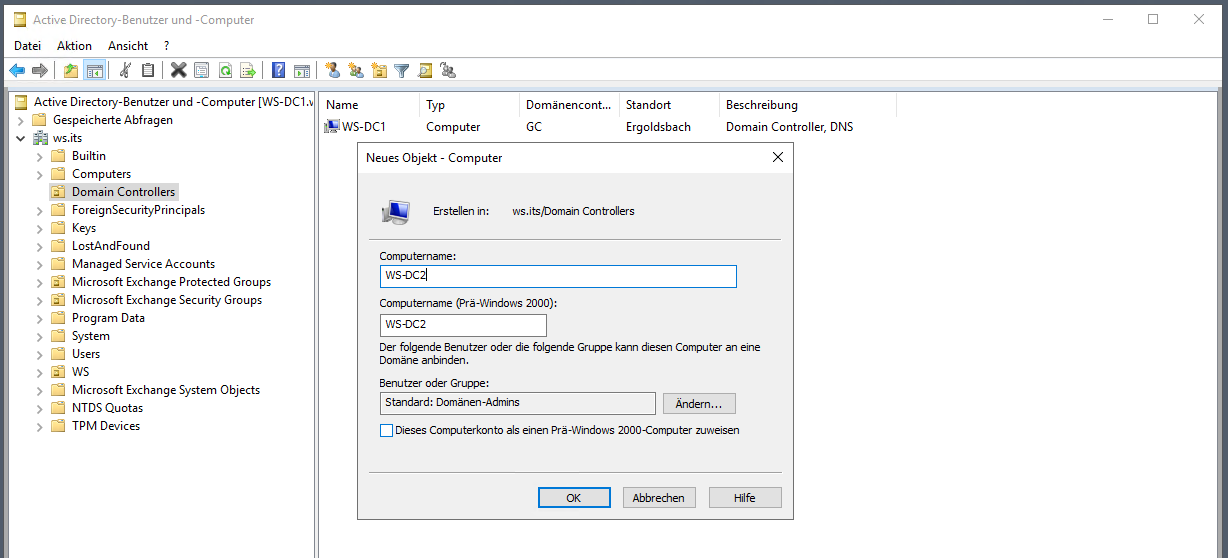Click the Benutzer oder Gruppe field
Viewport: 1228px width, 558px height.
coord(518,403)
